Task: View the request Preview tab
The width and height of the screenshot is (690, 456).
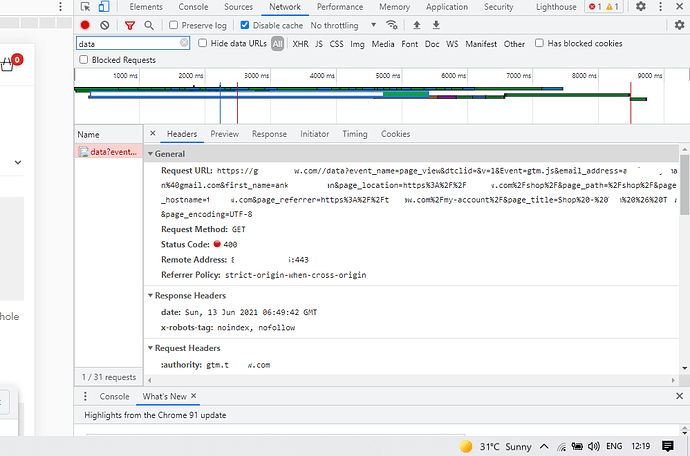Action: (x=224, y=134)
